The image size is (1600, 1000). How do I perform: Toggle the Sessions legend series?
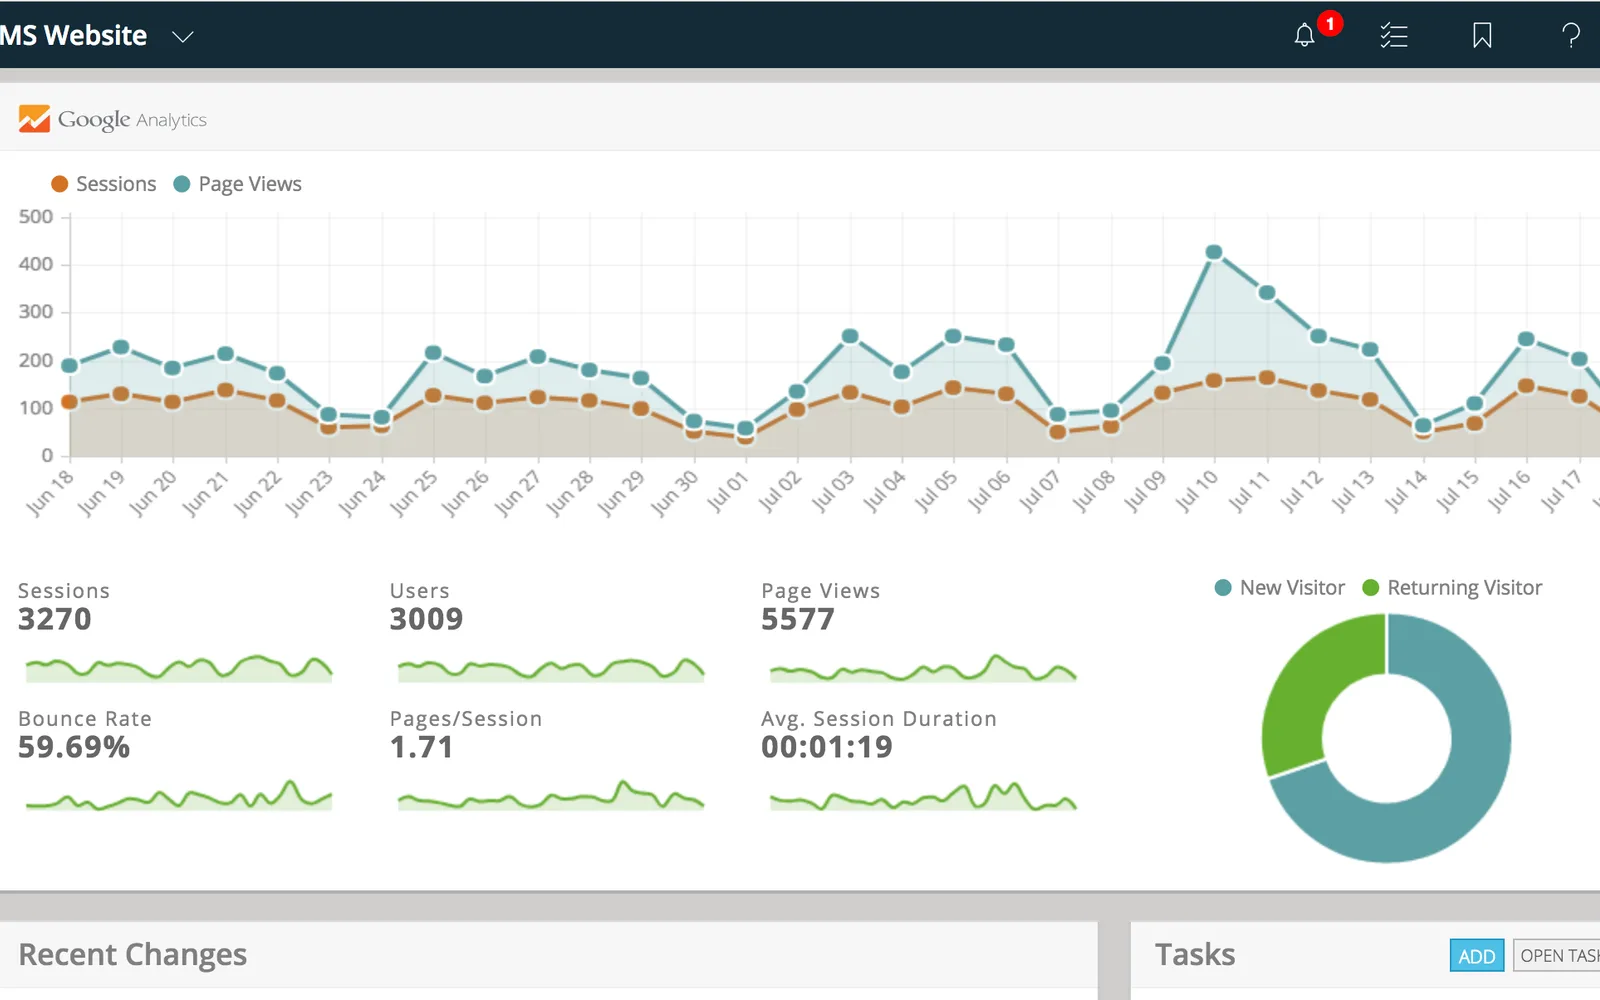click(x=104, y=184)
